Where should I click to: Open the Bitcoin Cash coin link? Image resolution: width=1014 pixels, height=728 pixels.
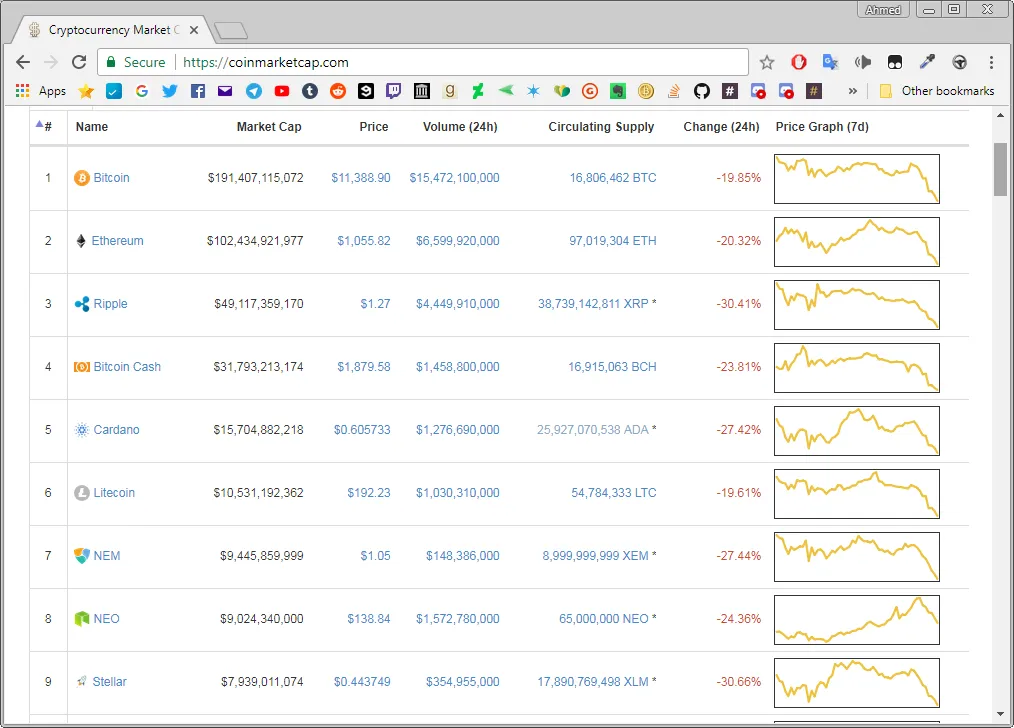[127, 367]
